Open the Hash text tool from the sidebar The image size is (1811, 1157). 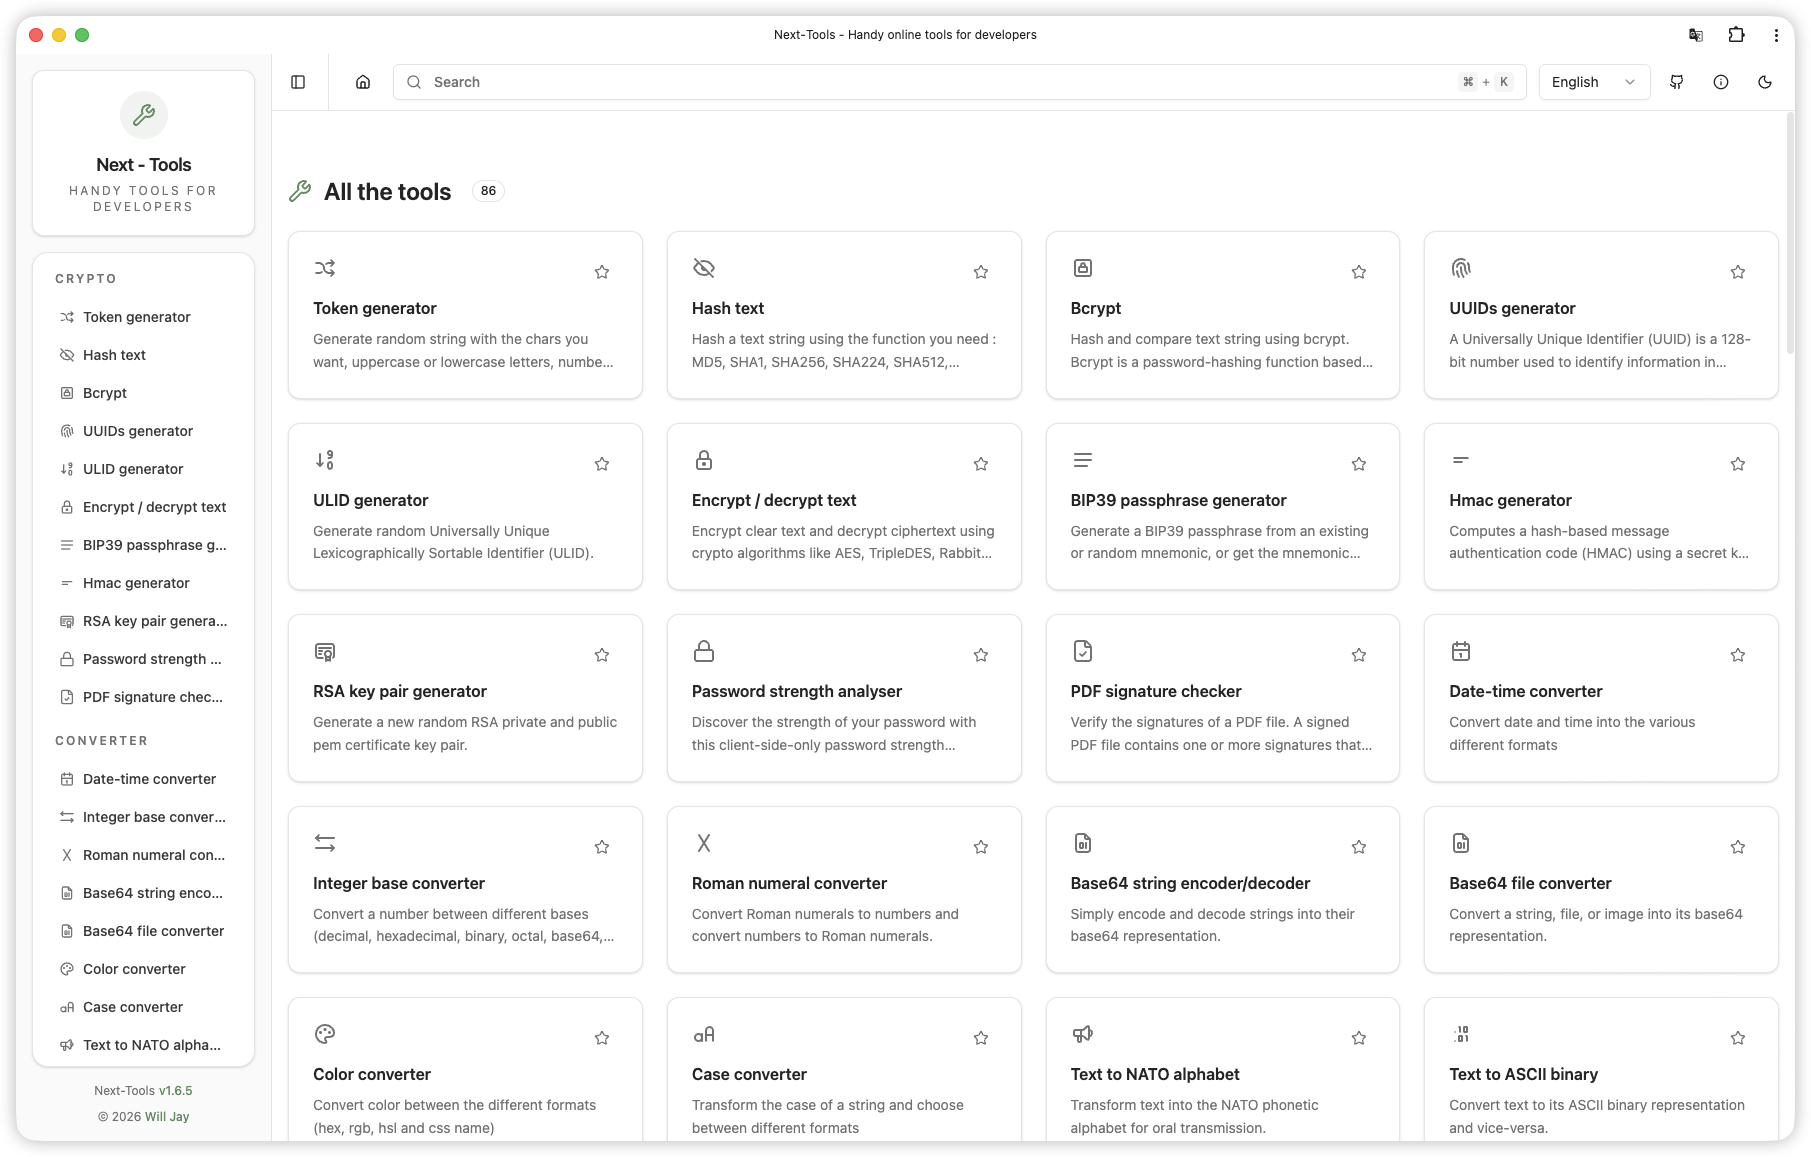pyautogui.click(x=115, y=355)
